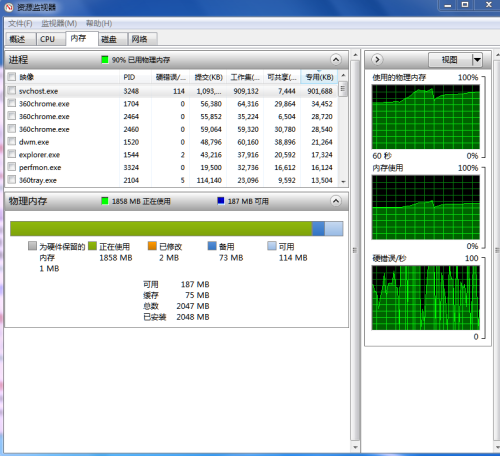Collapse the 物理内存 section with its chevron
Image resolution: width=500 pixels, height=456 pixels.
tap(336, 201)
